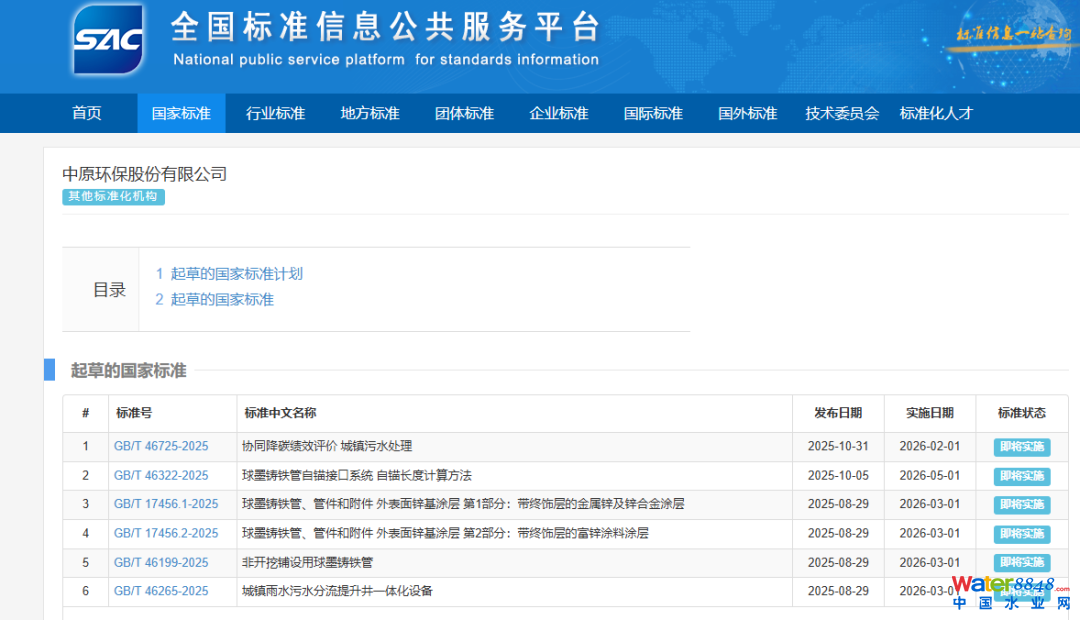Open the 首页 nav item
This screenshot has height=620, width=1080.
(x=87, y=113)
